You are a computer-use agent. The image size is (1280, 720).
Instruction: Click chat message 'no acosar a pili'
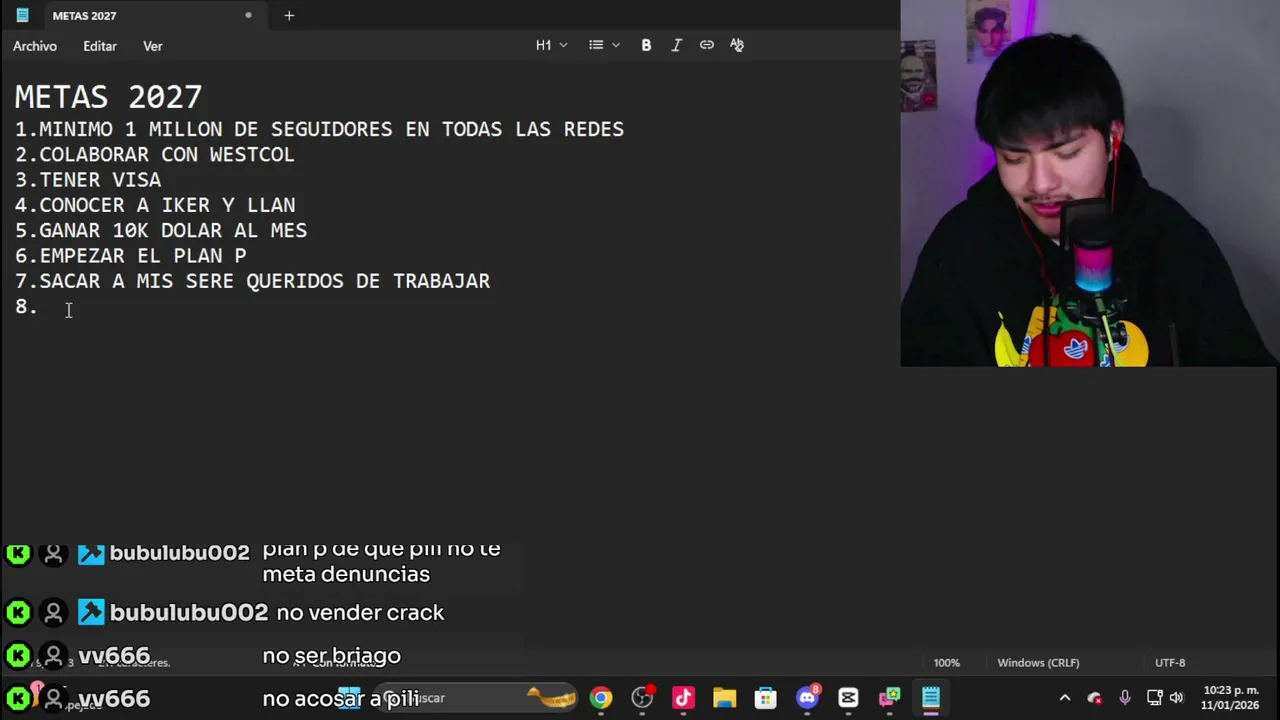(x=341, y=699)
